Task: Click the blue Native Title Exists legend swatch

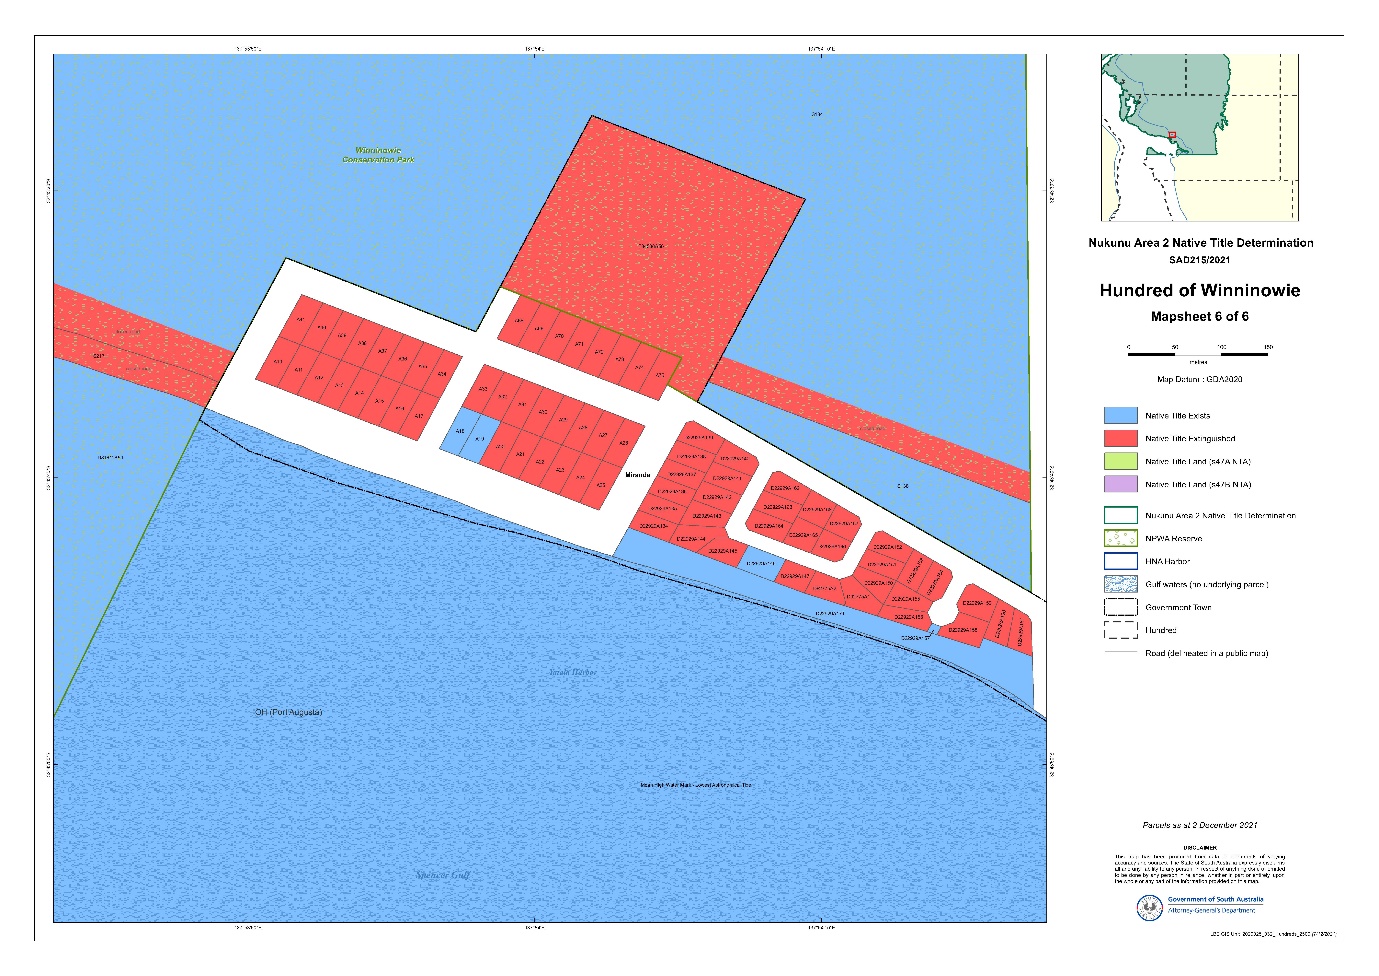Action: pos(1121,415)
